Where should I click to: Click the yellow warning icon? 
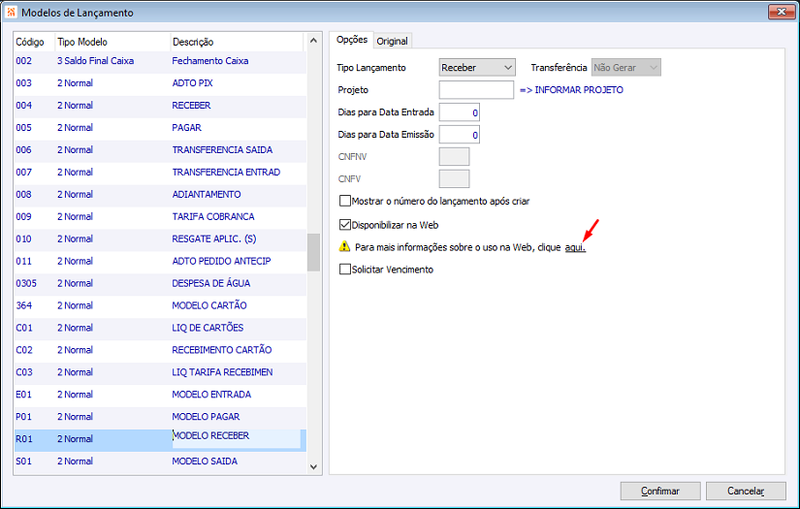(x=344, y=247)
